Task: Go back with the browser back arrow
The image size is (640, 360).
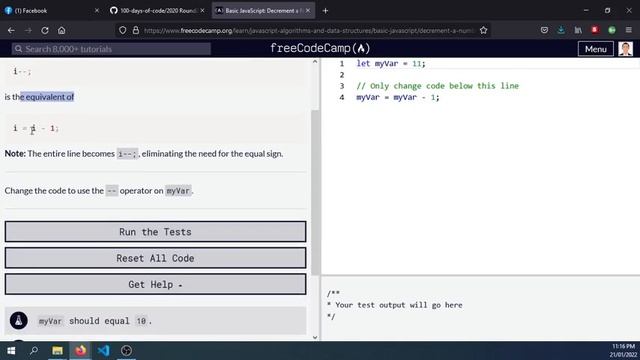Action: (11, 30)
